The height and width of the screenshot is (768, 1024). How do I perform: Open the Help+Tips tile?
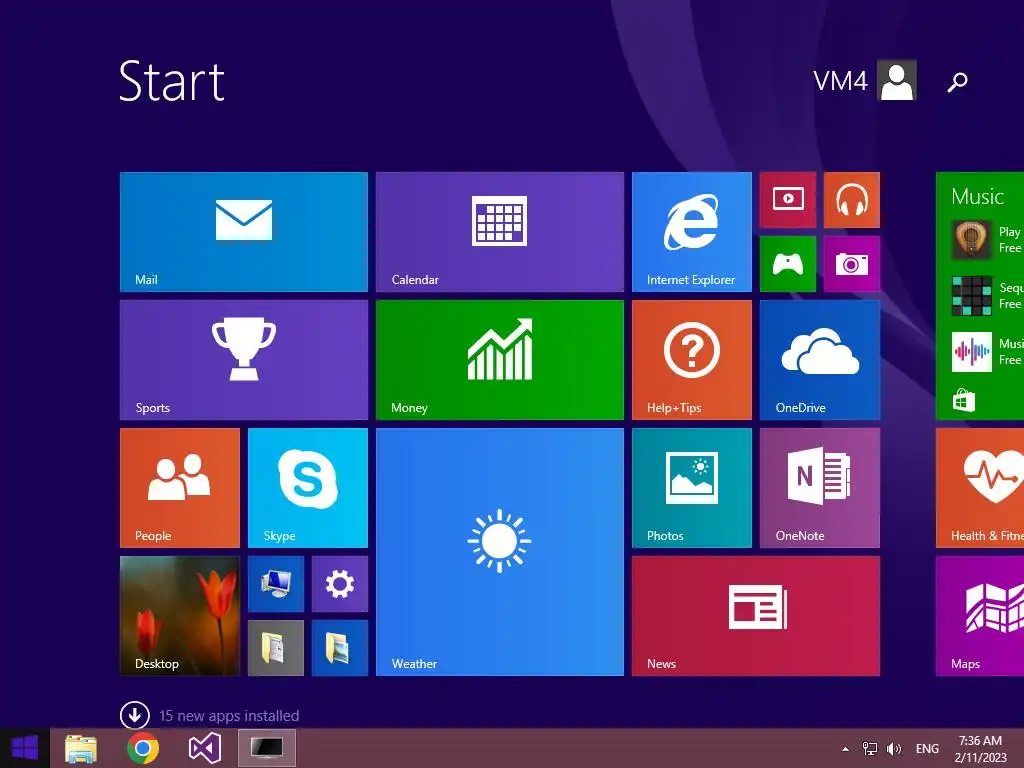coord(692,360)
